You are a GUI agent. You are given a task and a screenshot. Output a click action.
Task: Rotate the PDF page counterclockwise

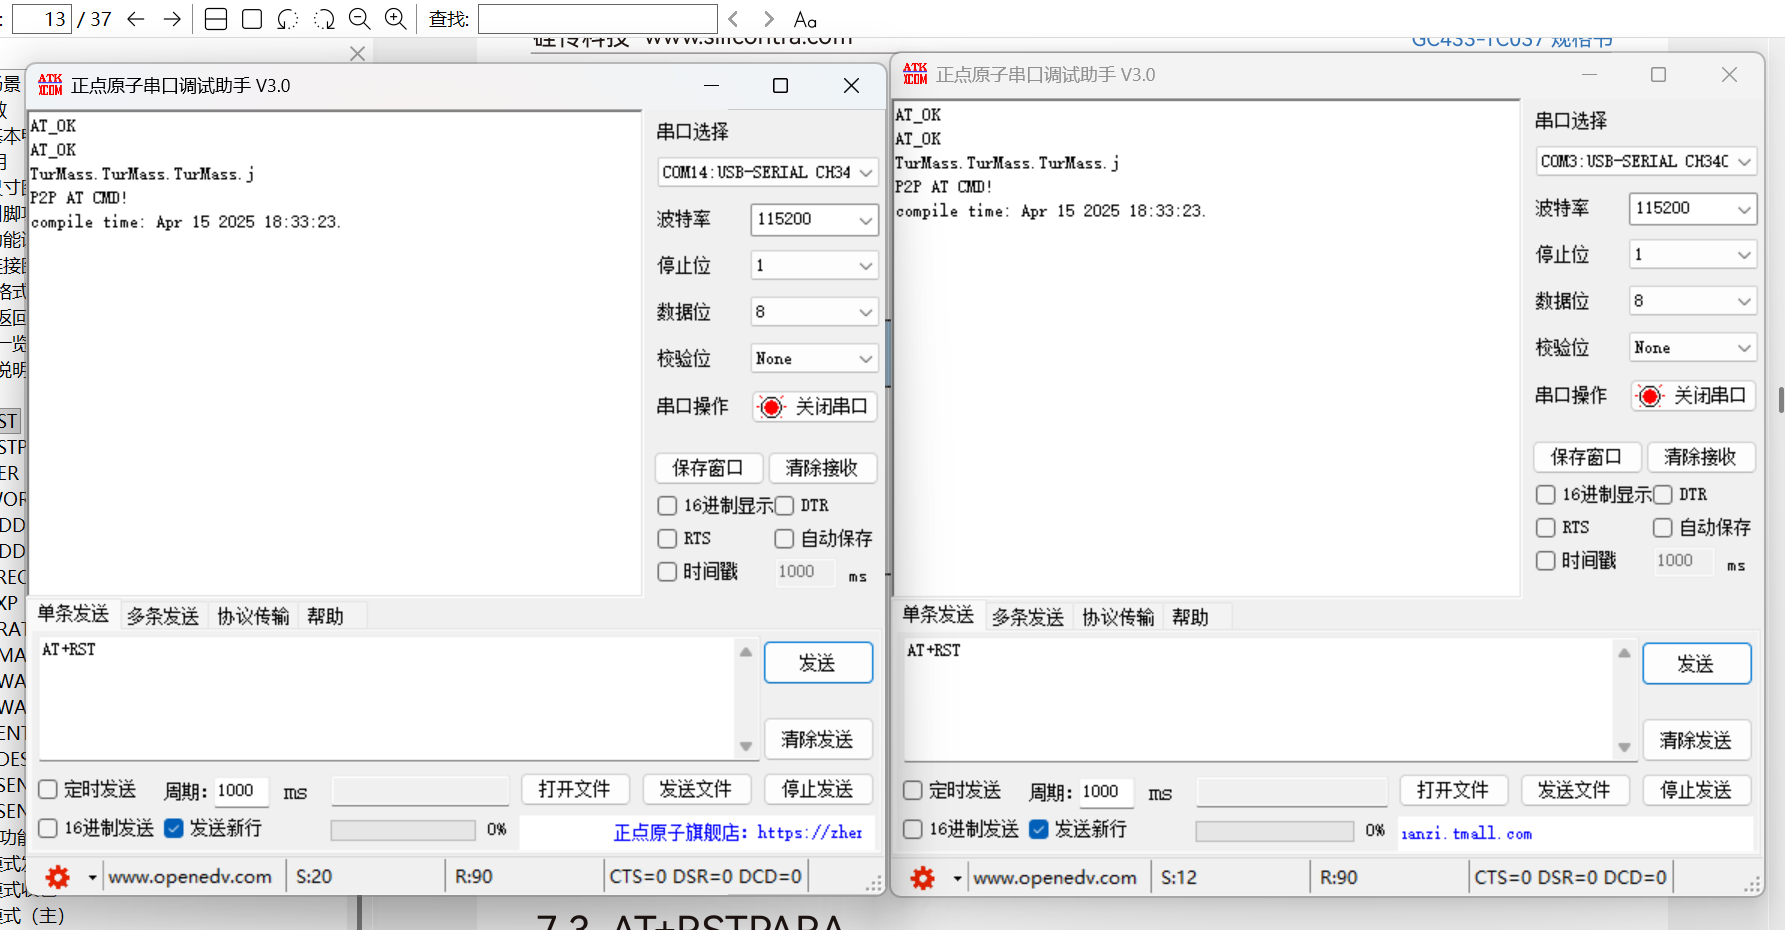[x=288, y=19]
